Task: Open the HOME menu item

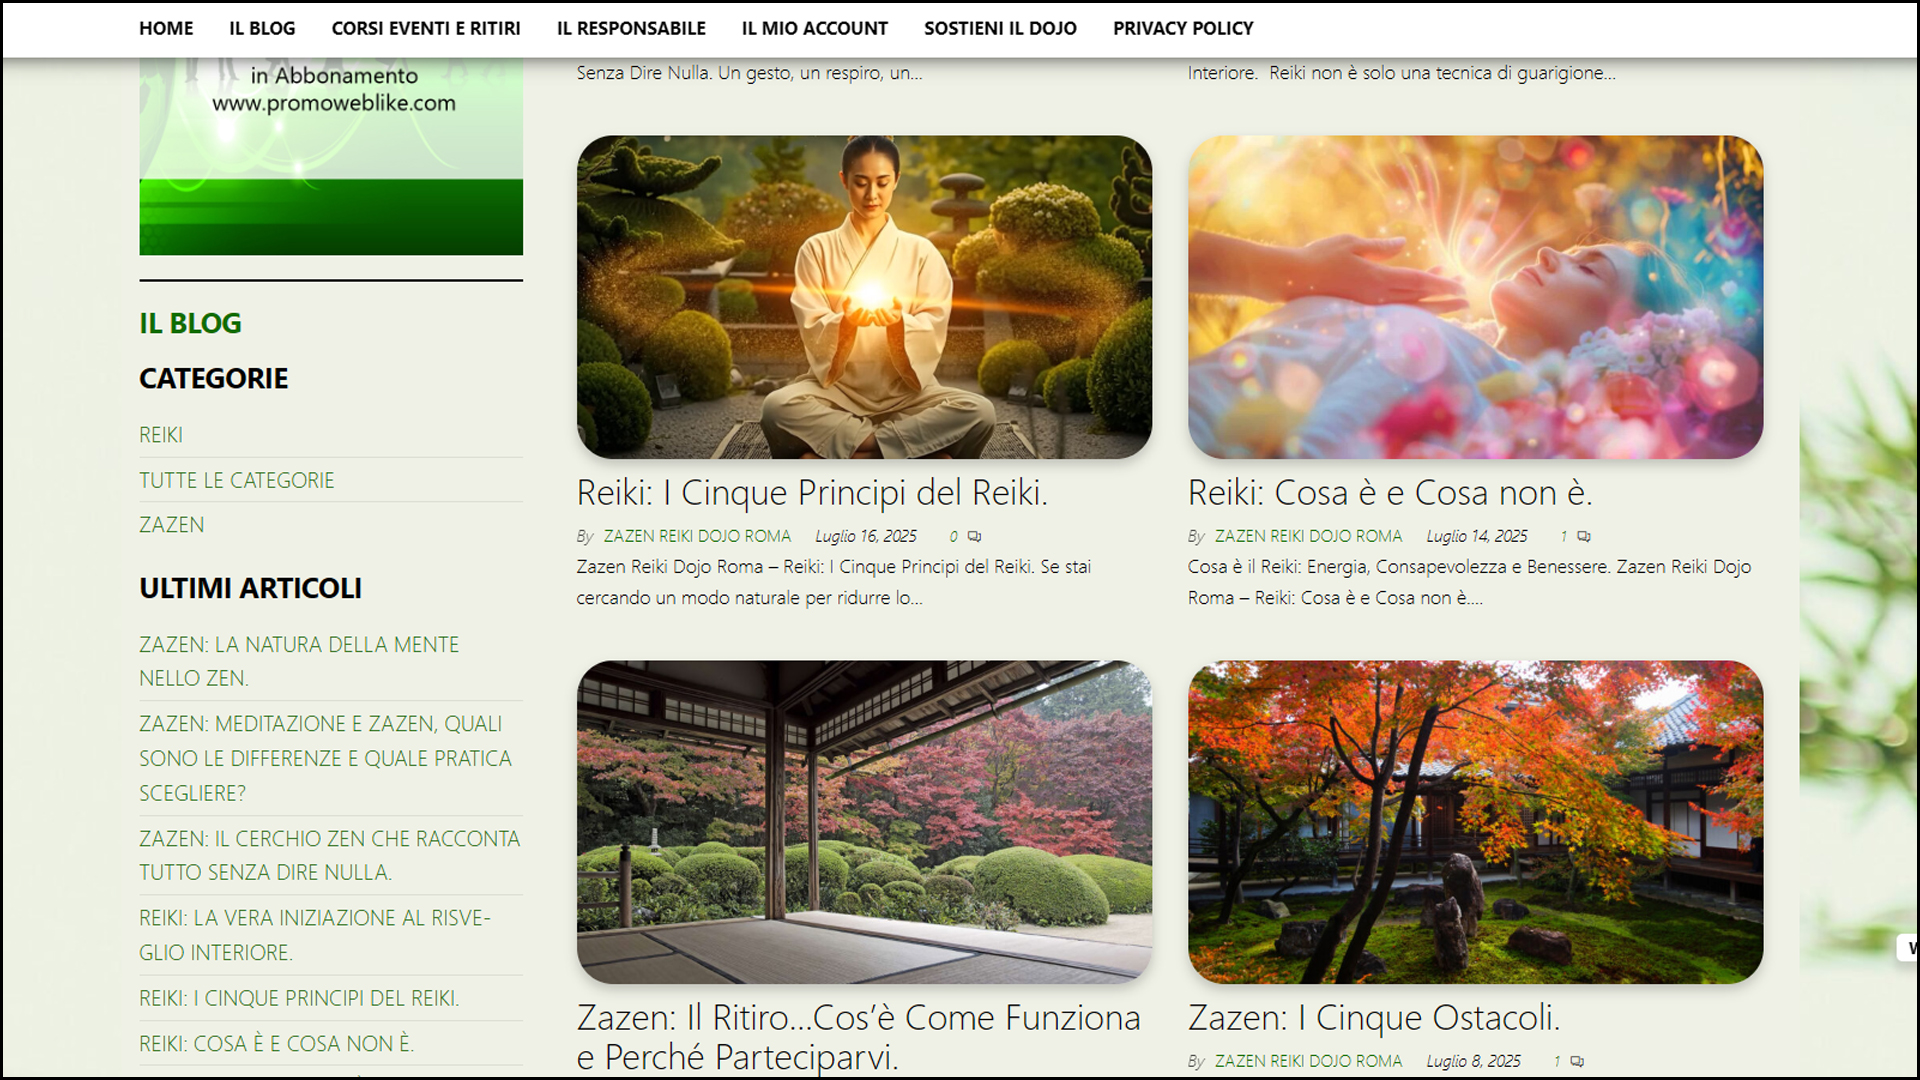Action: pyautogui.click(x=166, y=28)
